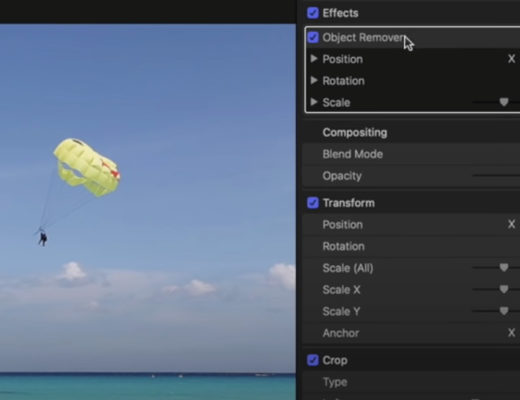
Task: Expand the Object Remover Rotation triangle
Action: pyautogui.click(x=314, y=80)
